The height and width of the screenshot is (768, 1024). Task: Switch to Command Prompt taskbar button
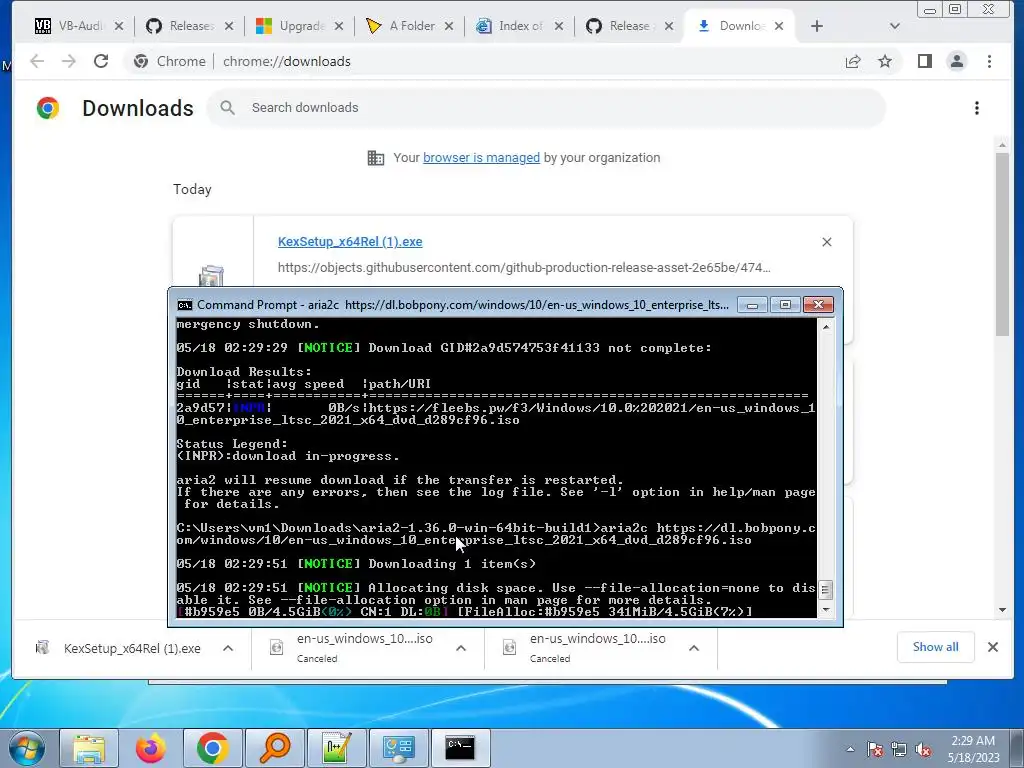[x=460, y=748]
